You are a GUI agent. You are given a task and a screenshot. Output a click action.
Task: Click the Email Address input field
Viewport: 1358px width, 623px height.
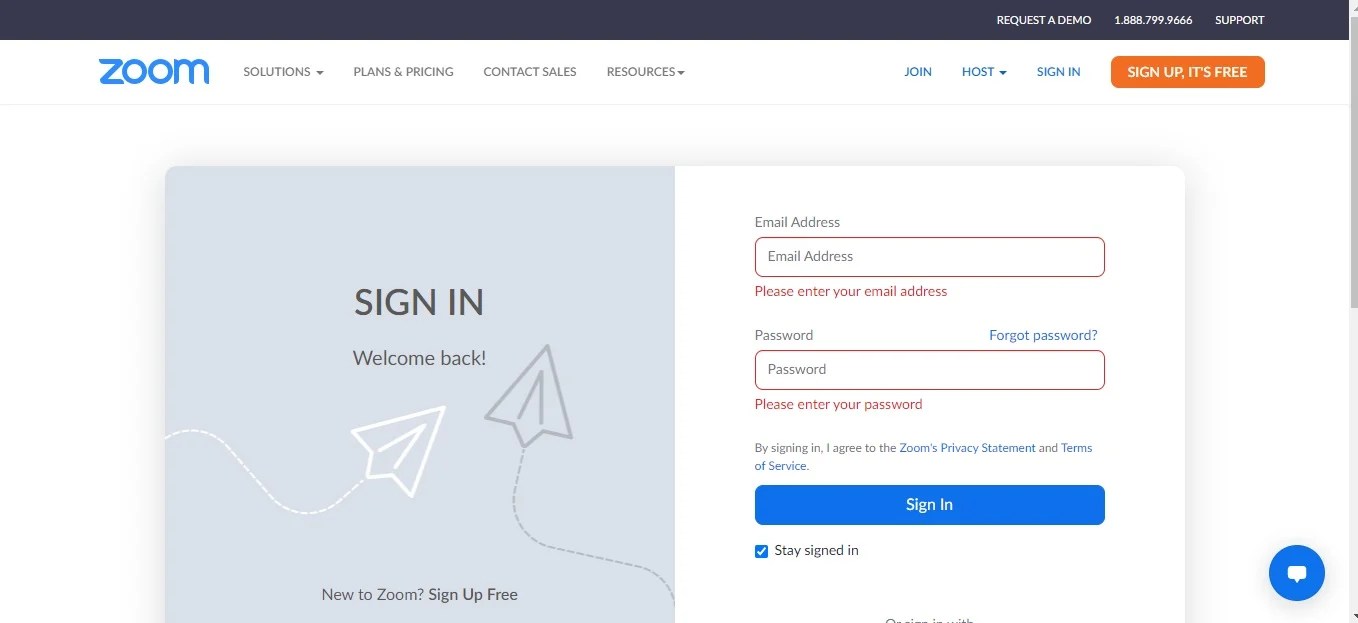coord(929,256)
